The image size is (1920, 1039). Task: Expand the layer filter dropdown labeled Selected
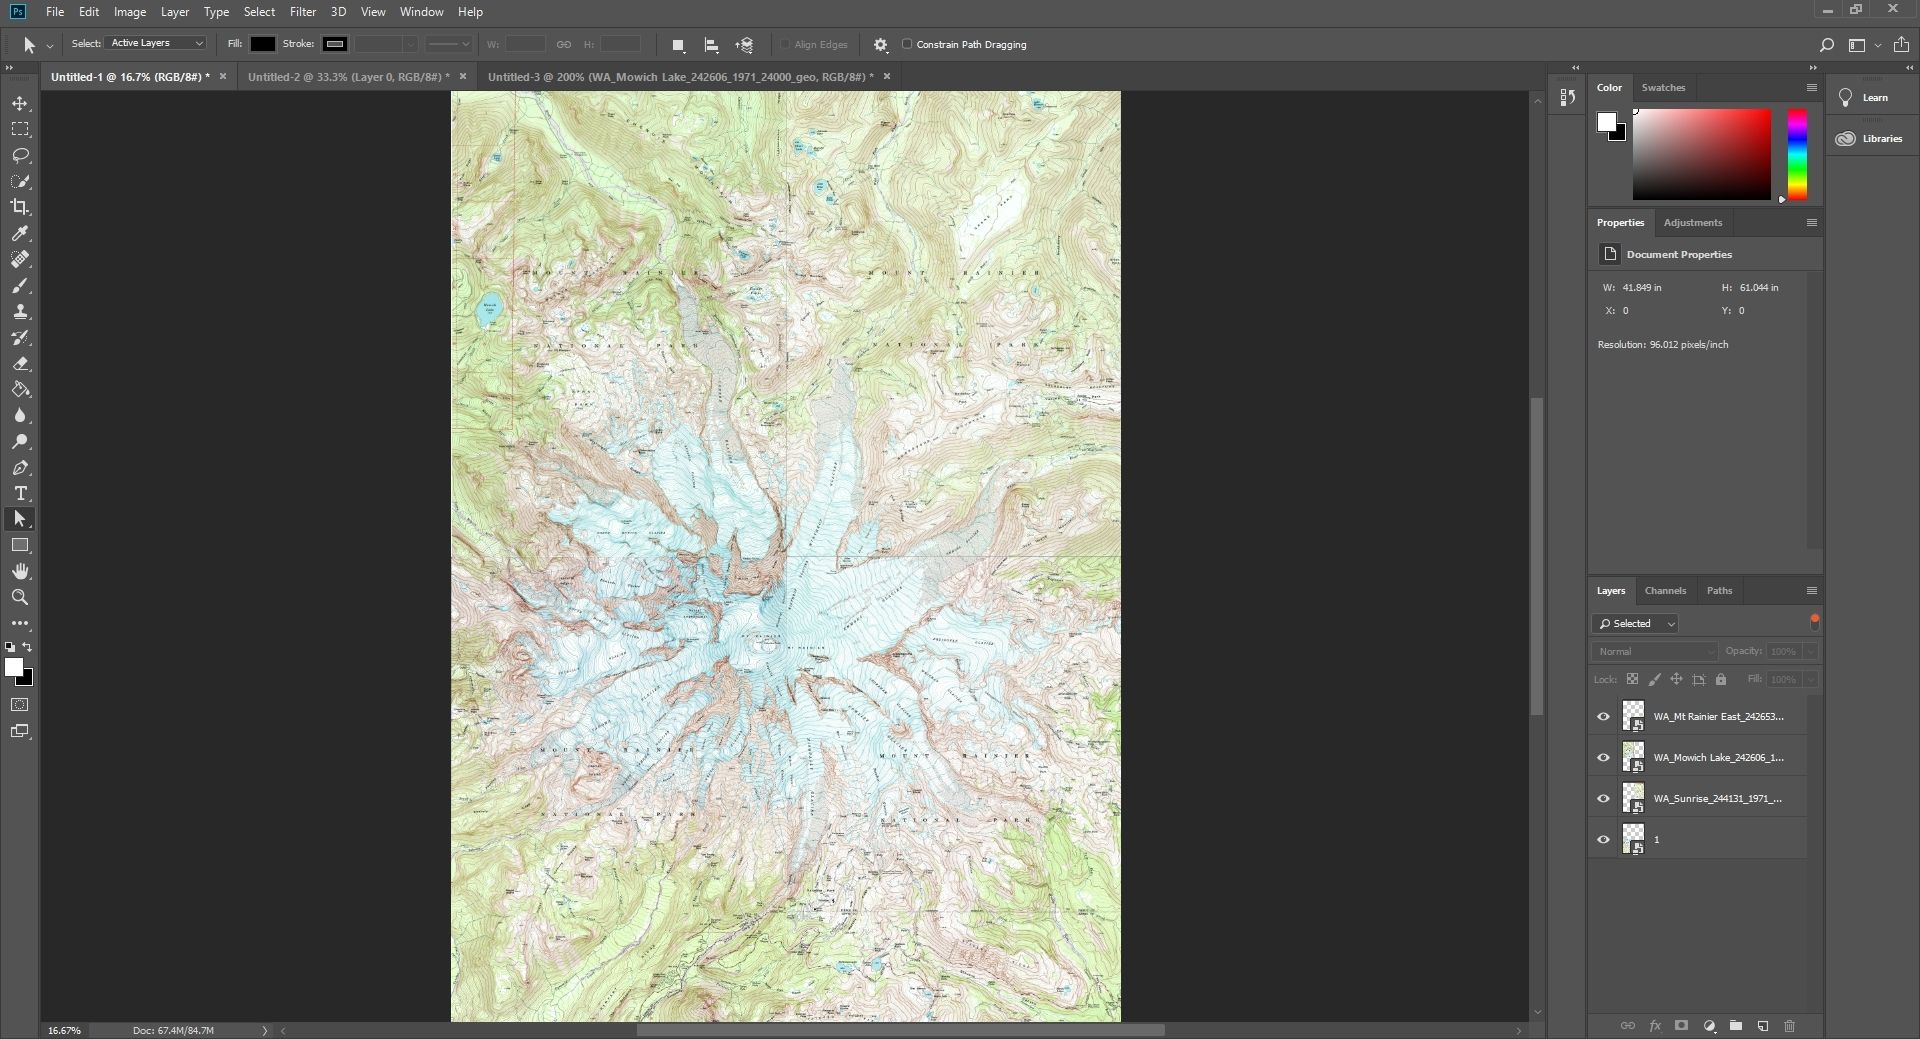pyautogui.click(x=1634, y=623)
